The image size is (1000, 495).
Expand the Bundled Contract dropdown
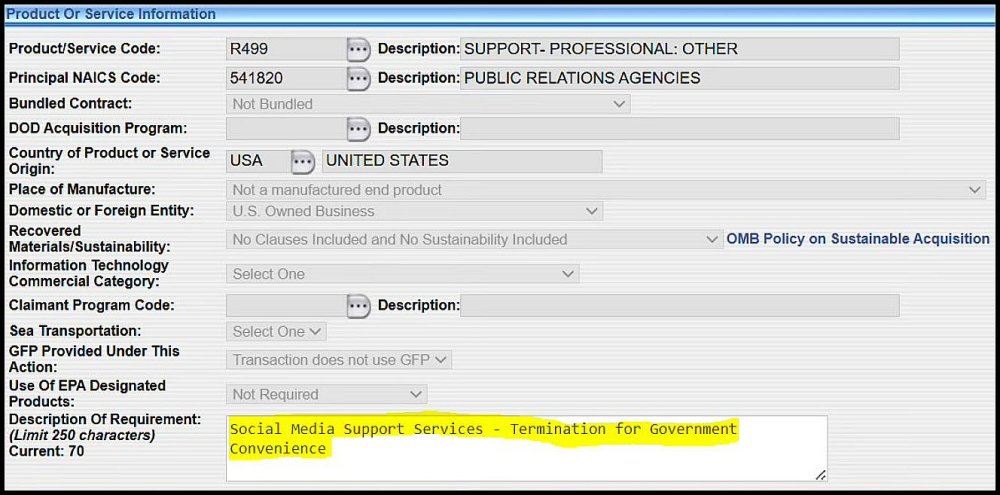coord(428,104)
